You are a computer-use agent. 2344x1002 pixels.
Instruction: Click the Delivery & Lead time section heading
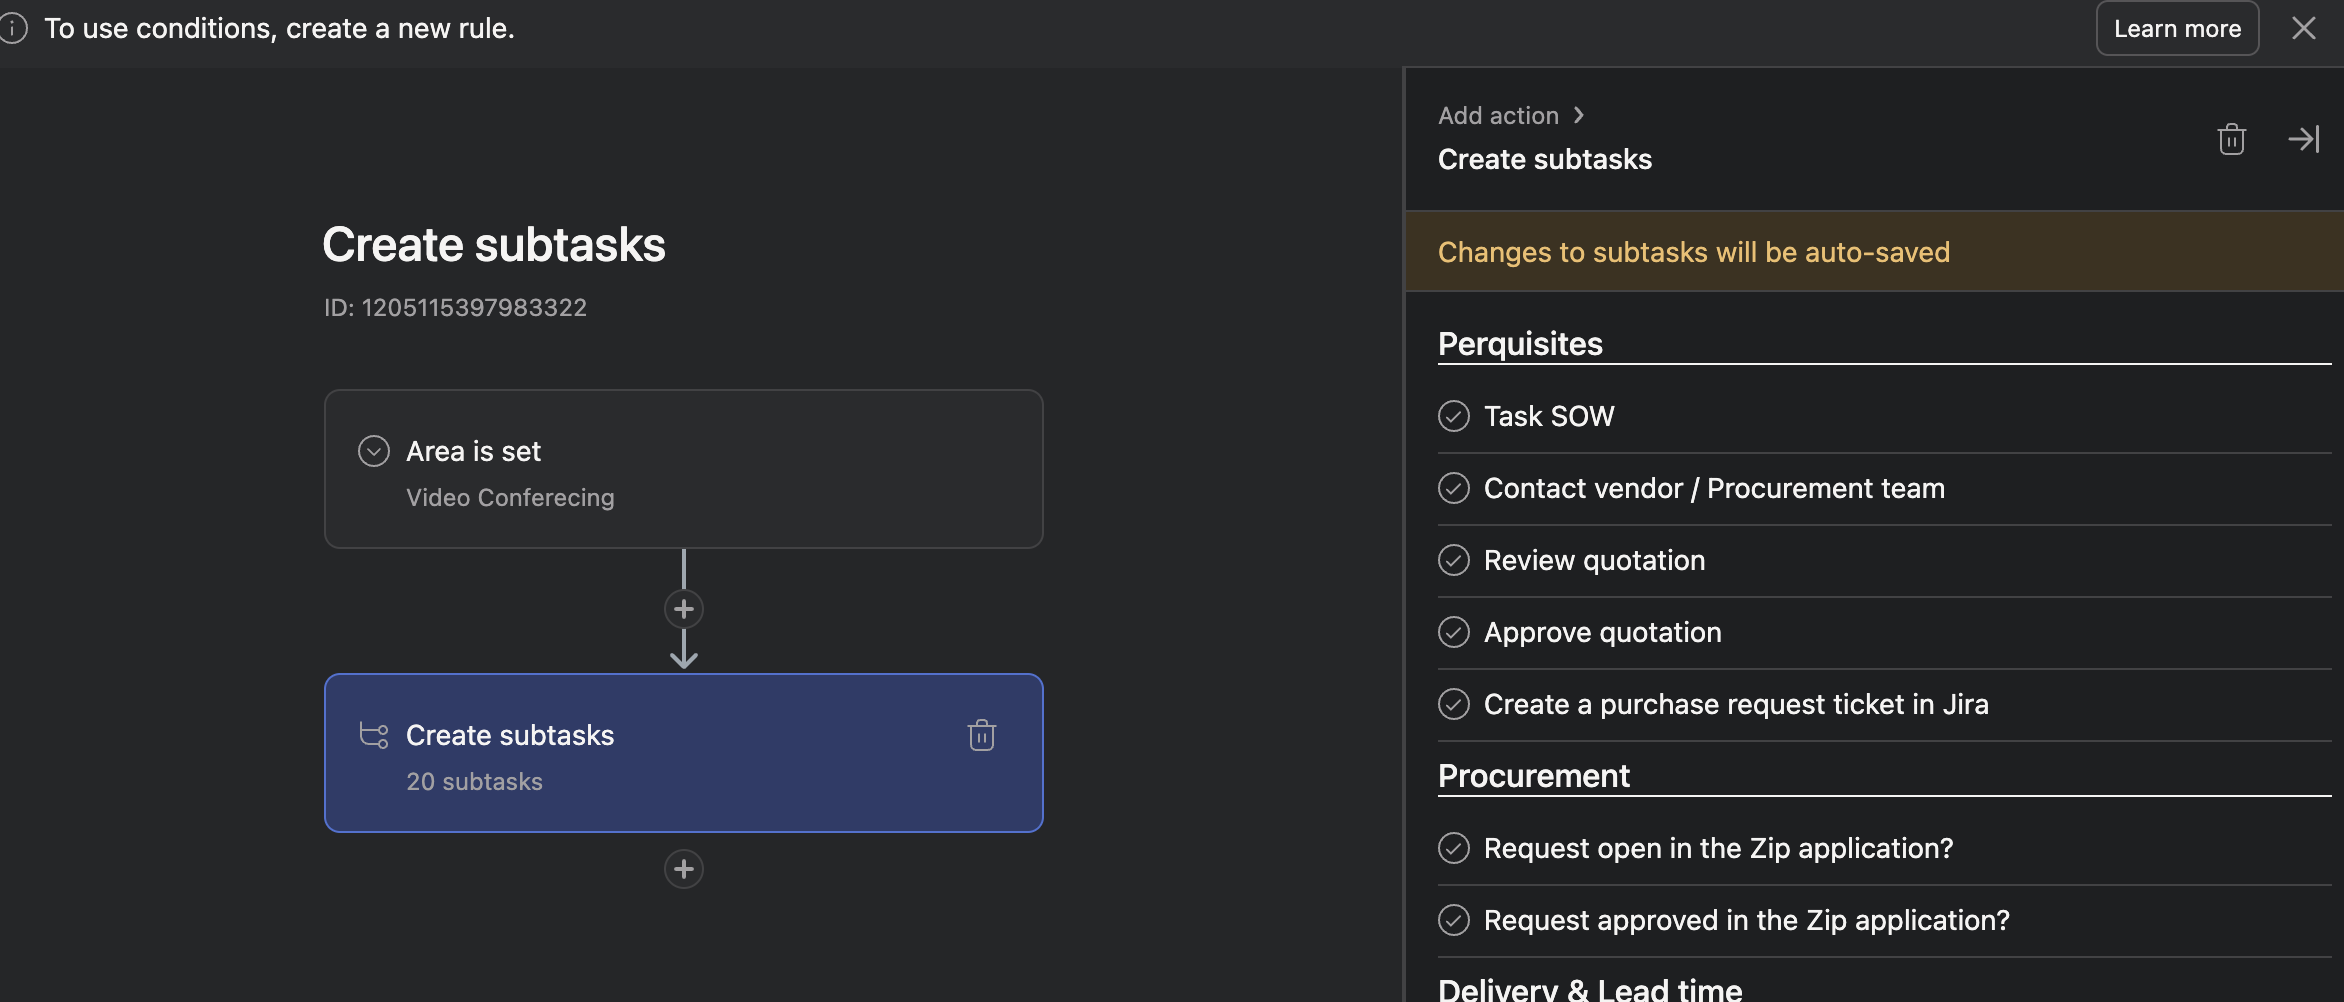tap(1590, 988)
